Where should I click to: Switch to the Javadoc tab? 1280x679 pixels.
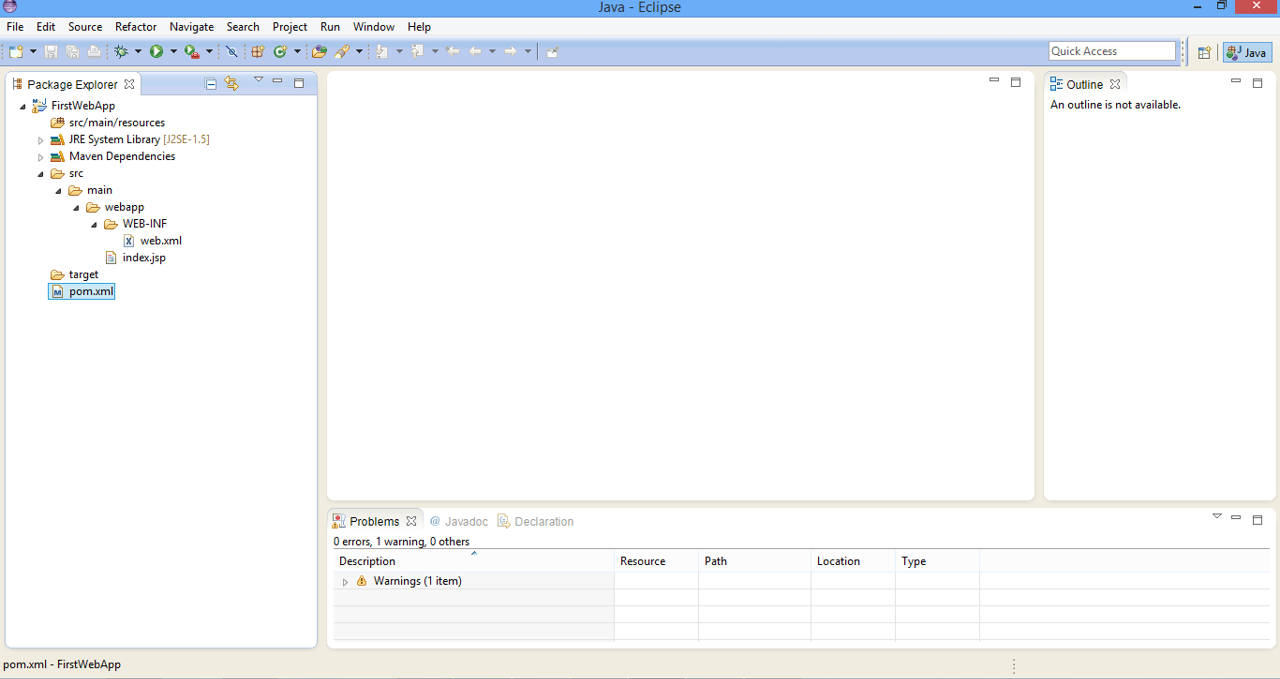point(459,521)
